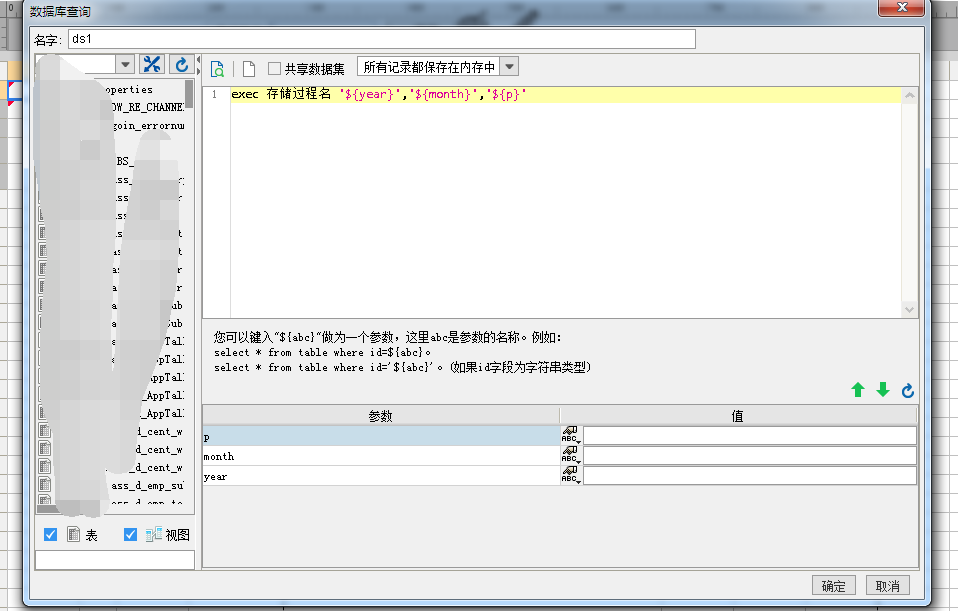Screen dimensions: 958x611
Task: Open the 所有记录都保存在内存中 dropdown
Action: [x=509, y=67]
